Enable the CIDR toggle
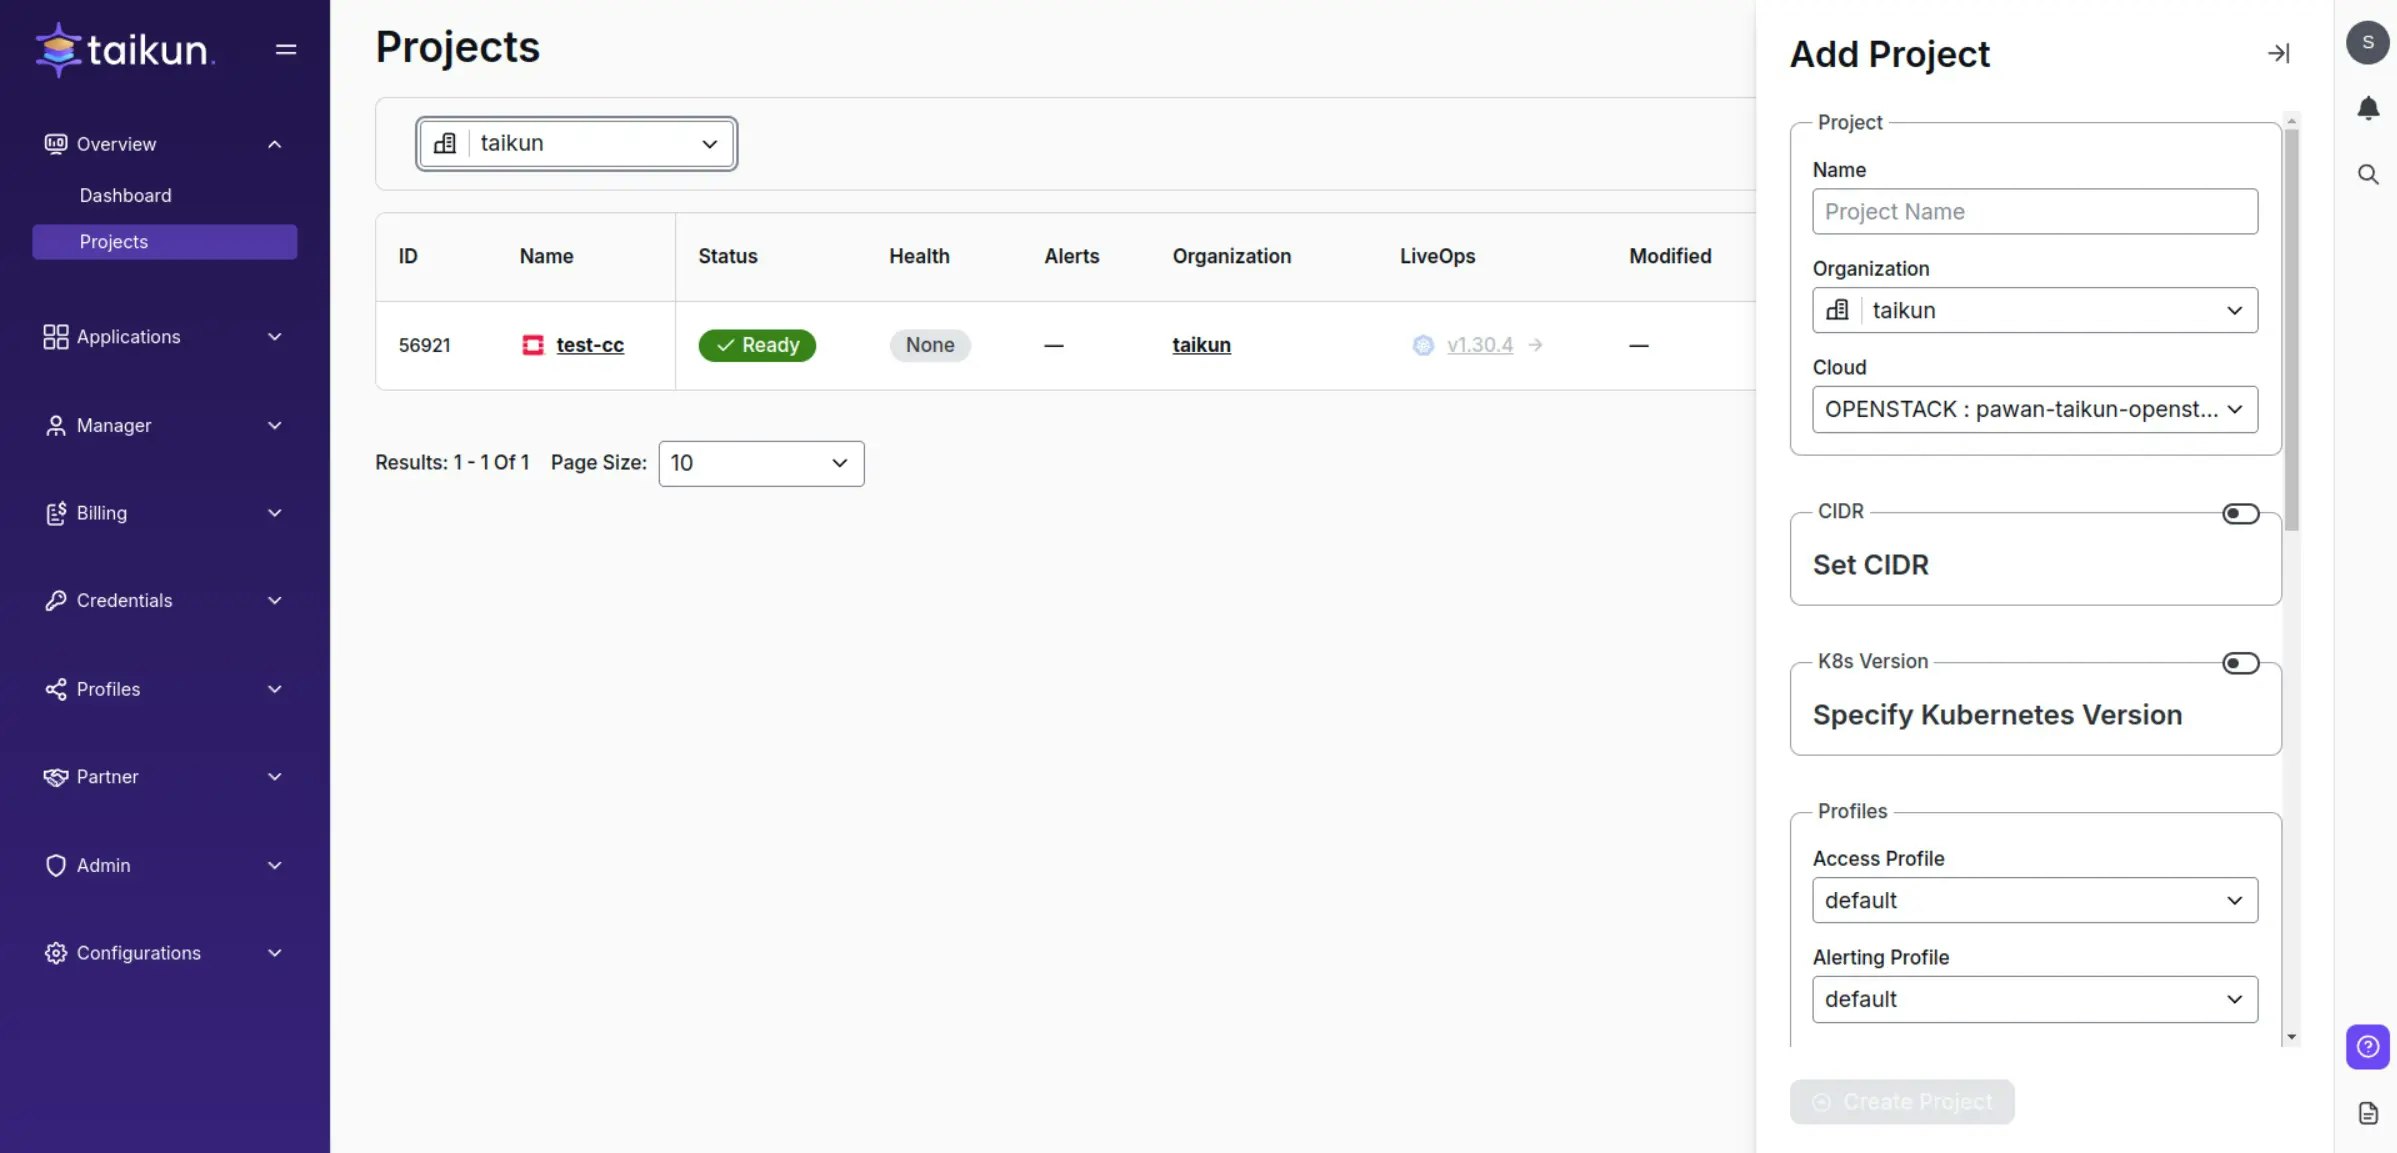The image size is (2397, 1153). click(2240, 513)
